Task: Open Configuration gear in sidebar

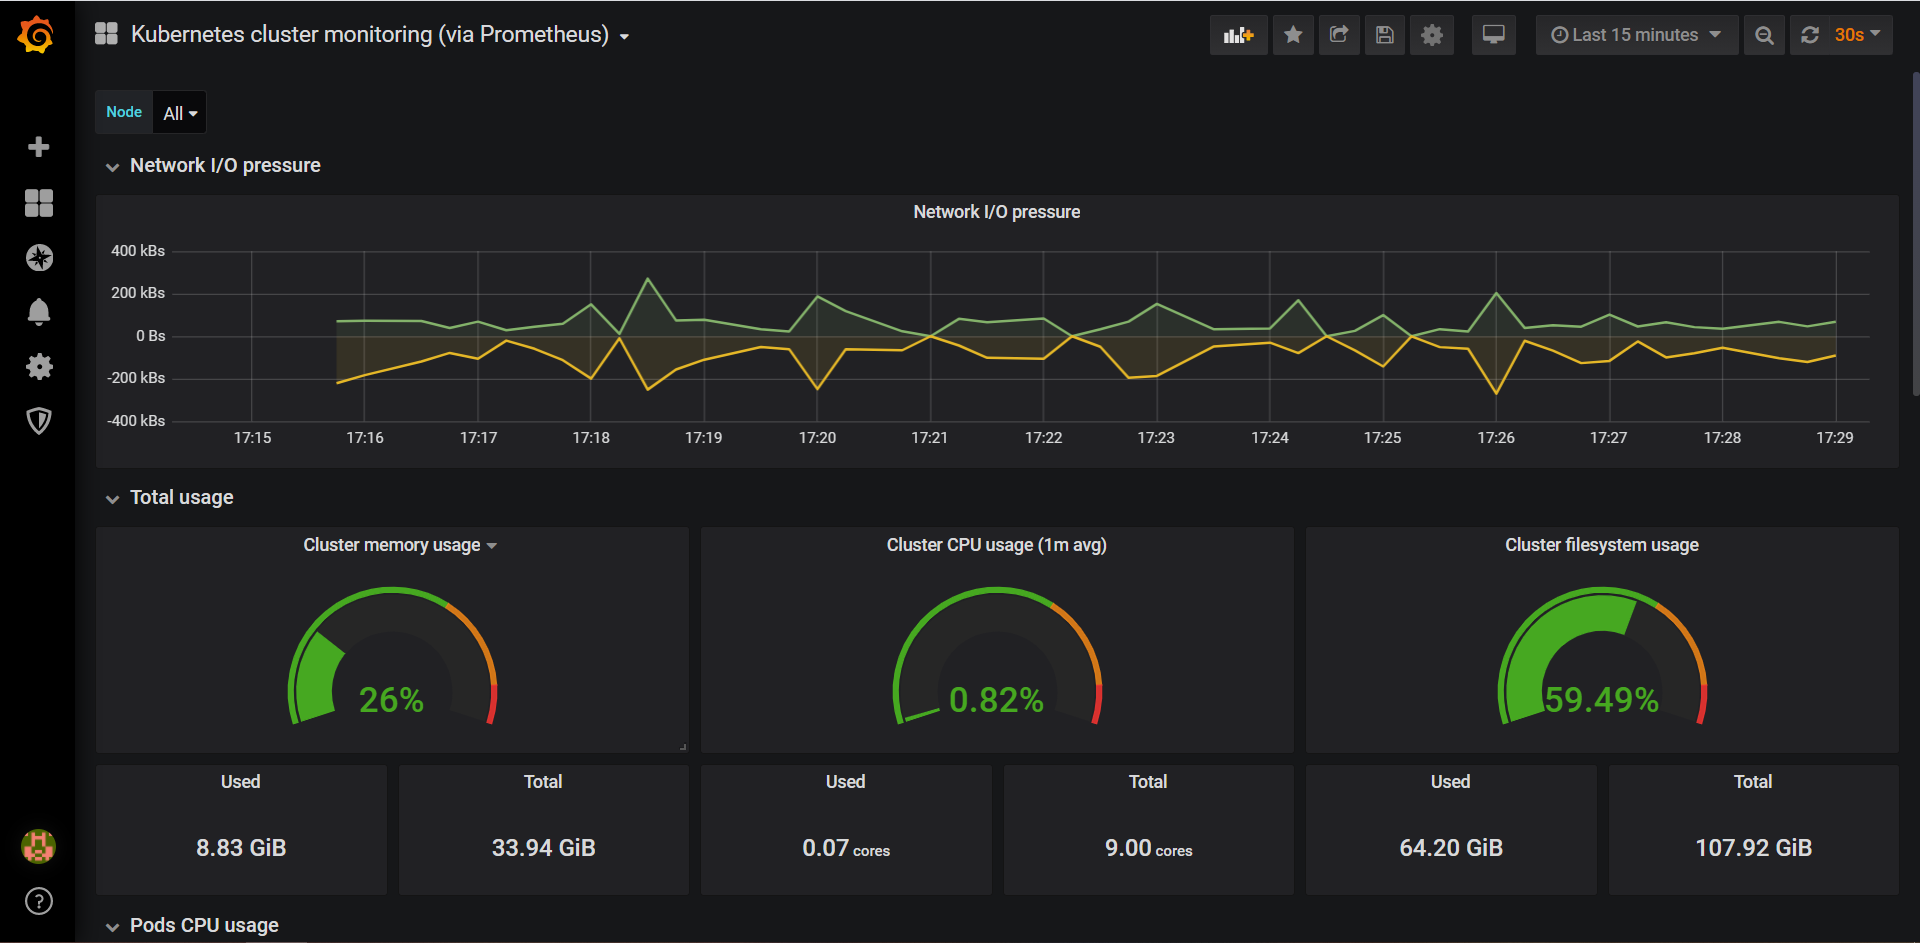Action: (x=38, y=366)
